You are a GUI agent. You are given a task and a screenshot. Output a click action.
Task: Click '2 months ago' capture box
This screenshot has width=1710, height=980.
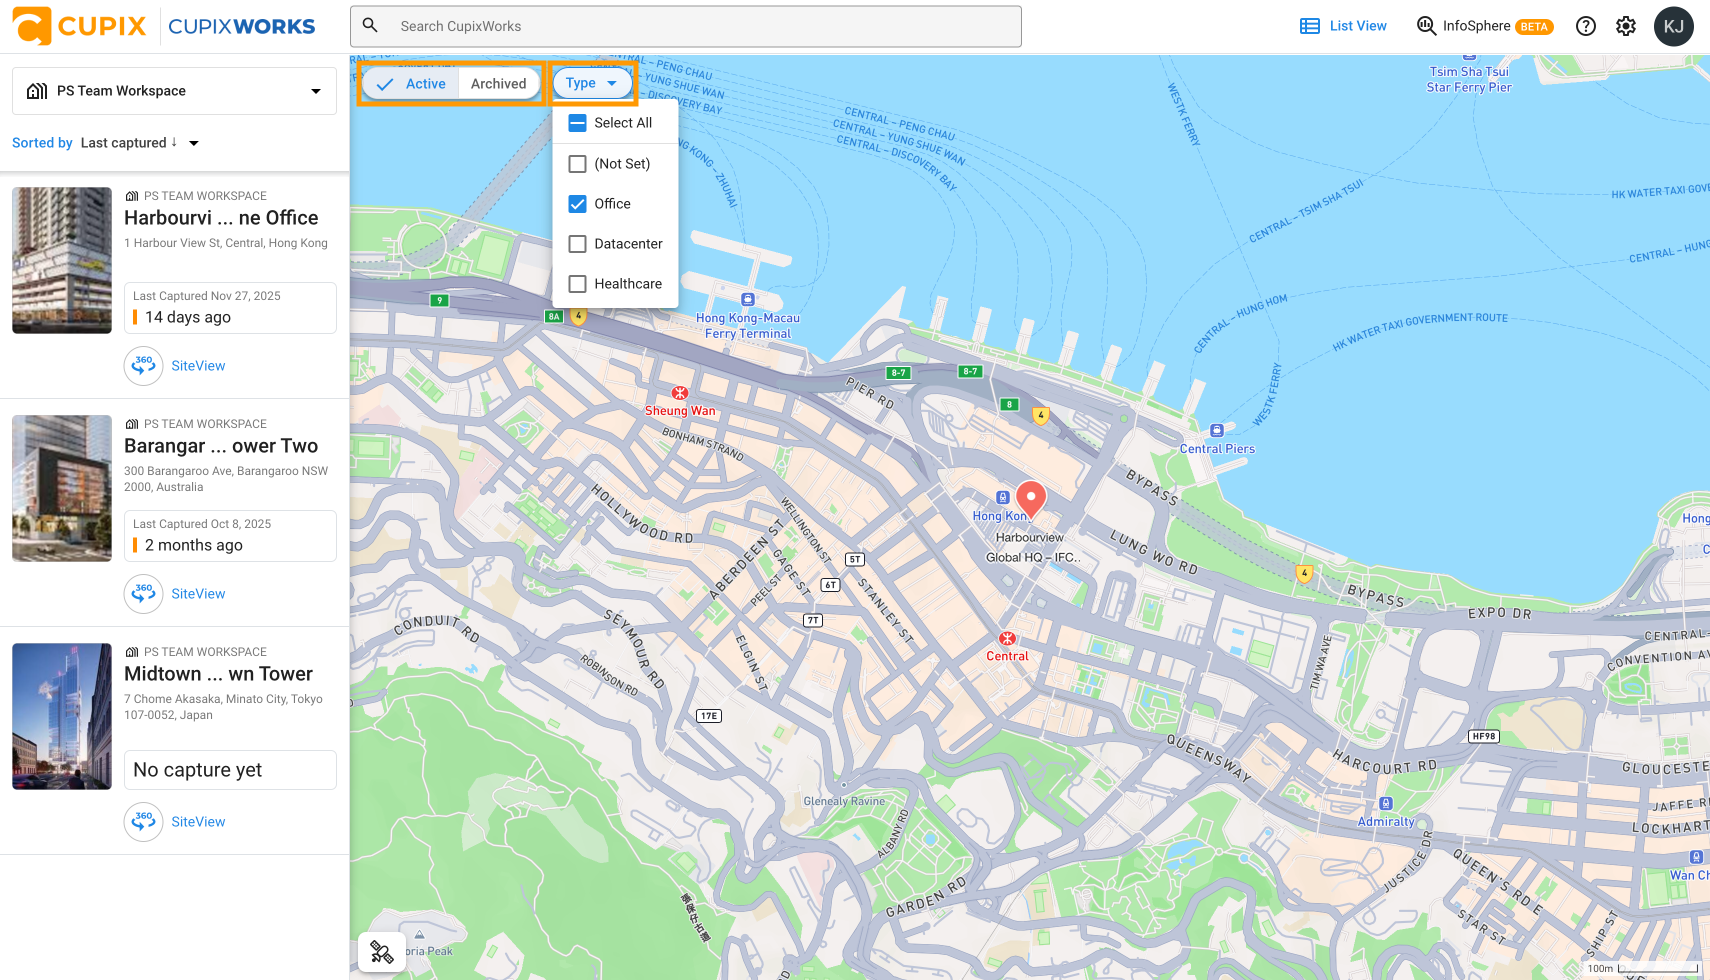tap(230, 536)
